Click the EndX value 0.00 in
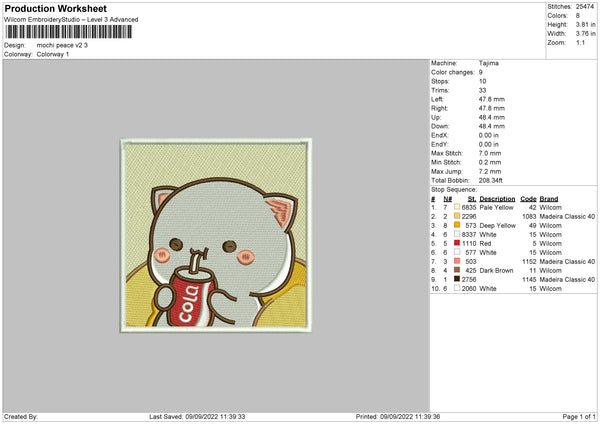Image resolution: width=600 pixels, height=424 pixels. 489,135
